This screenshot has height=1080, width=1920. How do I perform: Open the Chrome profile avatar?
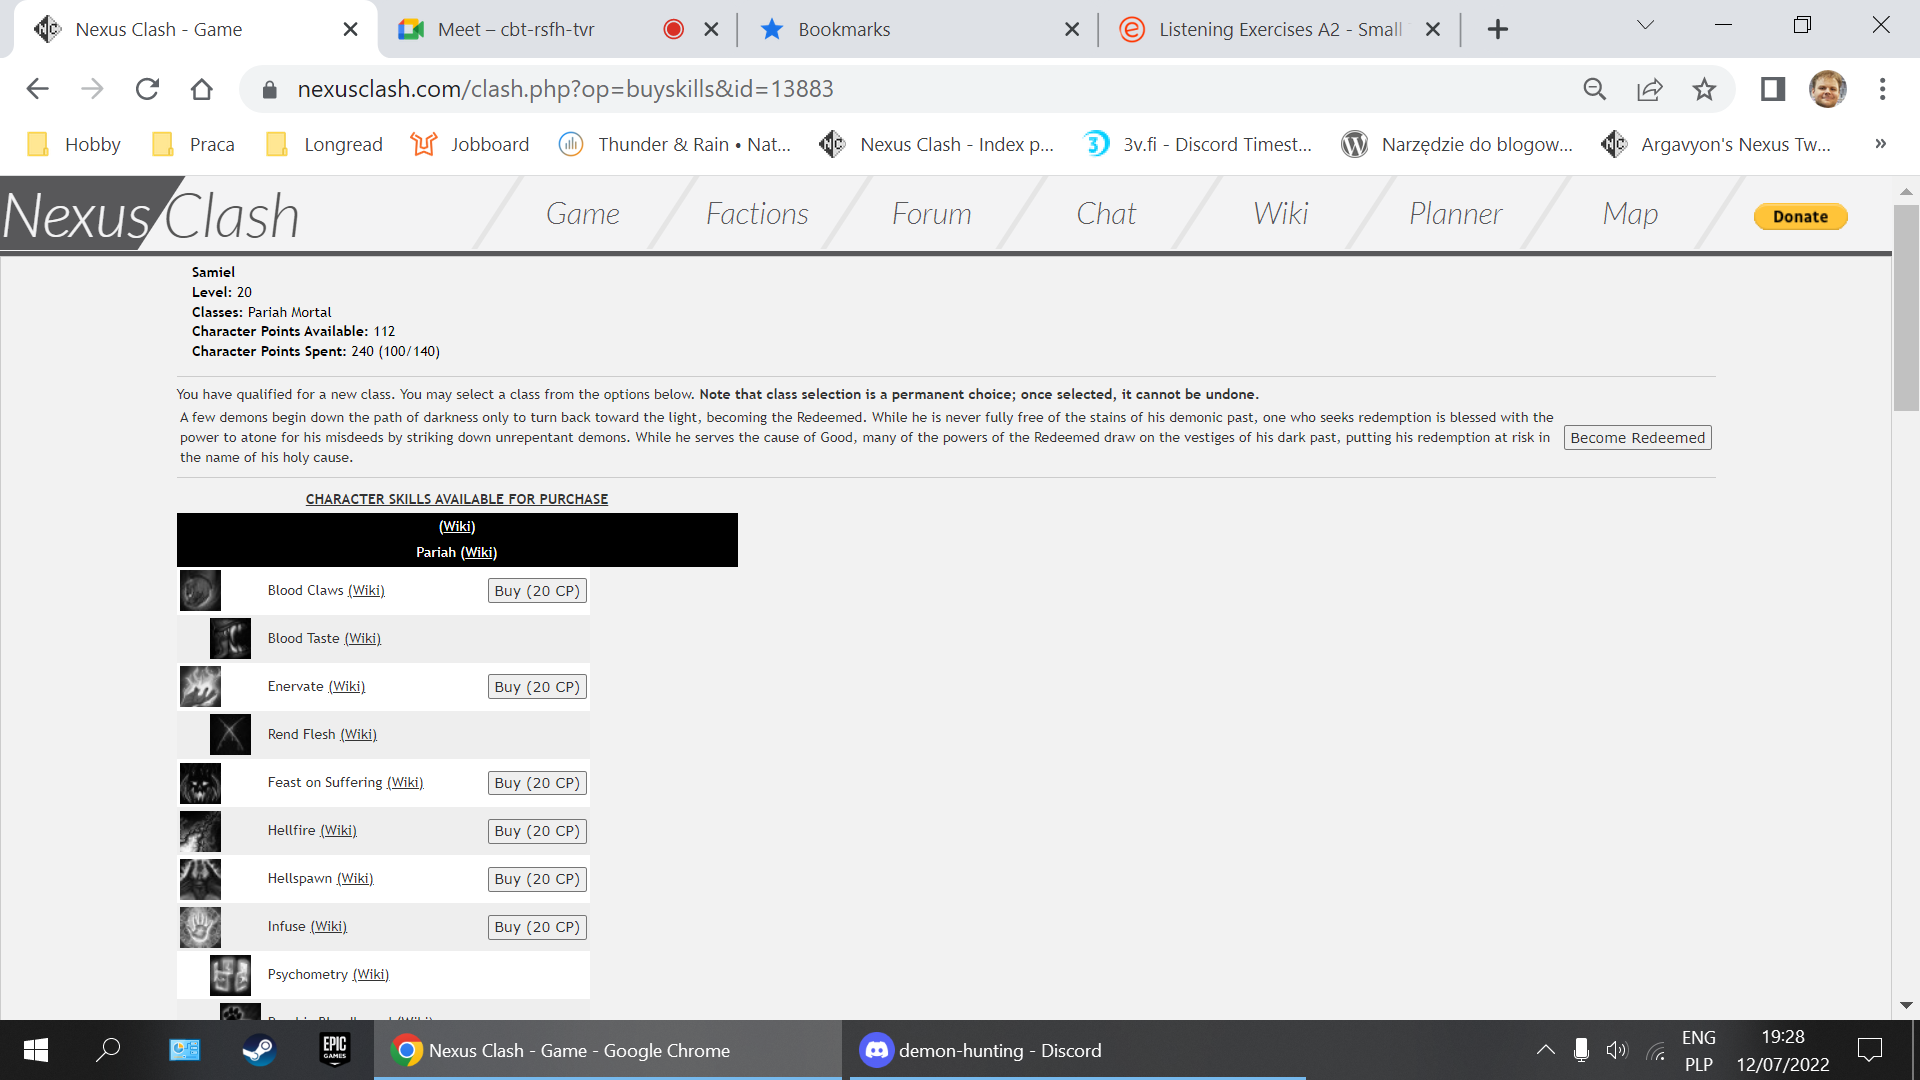1828,89
